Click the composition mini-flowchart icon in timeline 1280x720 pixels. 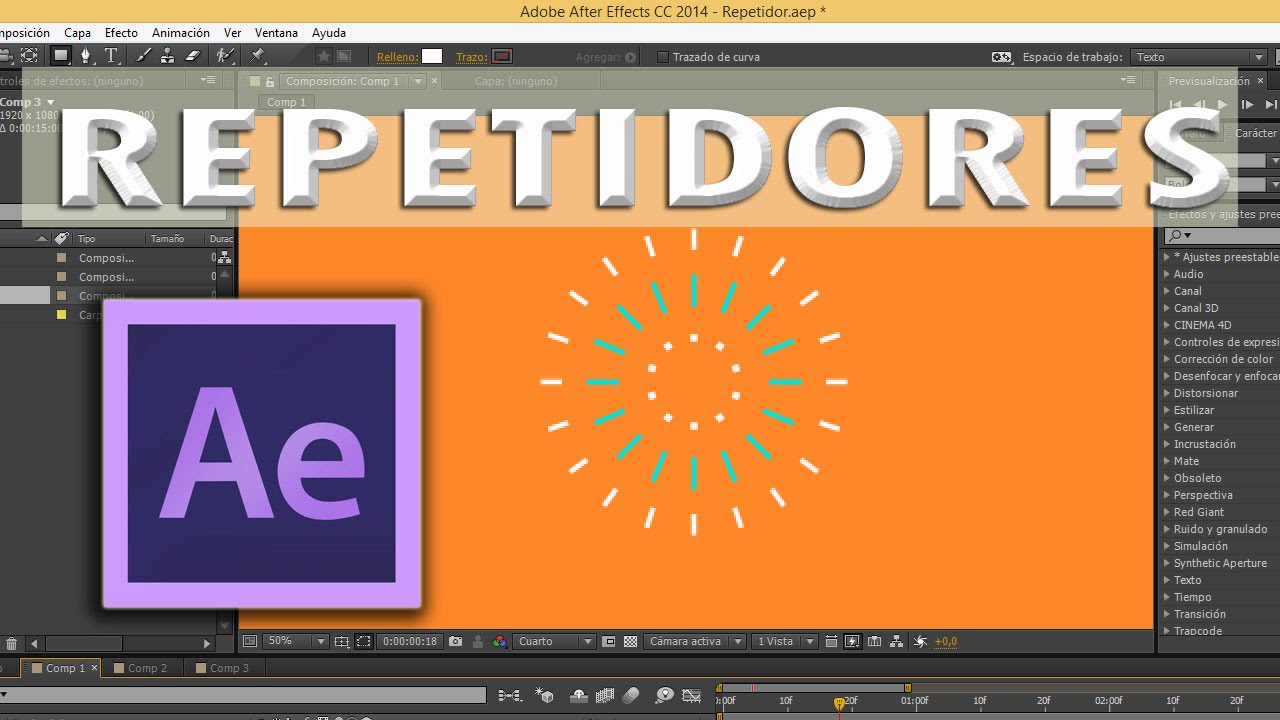click(510, 695)
